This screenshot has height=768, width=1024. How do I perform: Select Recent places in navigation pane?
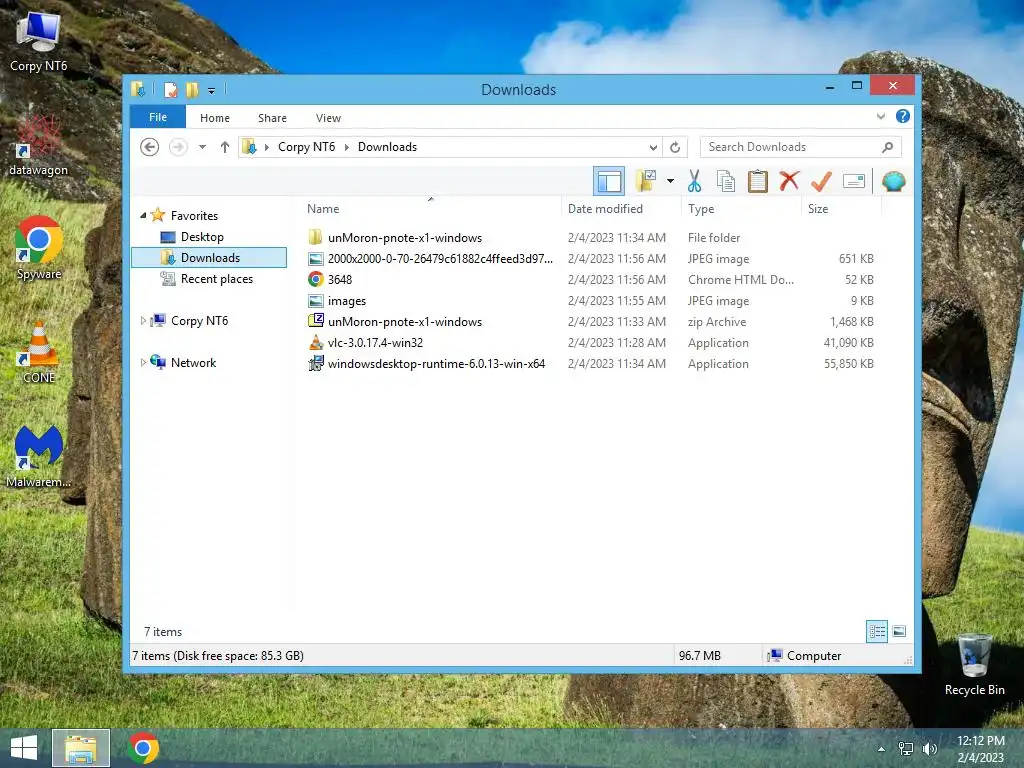click(216, 279)
